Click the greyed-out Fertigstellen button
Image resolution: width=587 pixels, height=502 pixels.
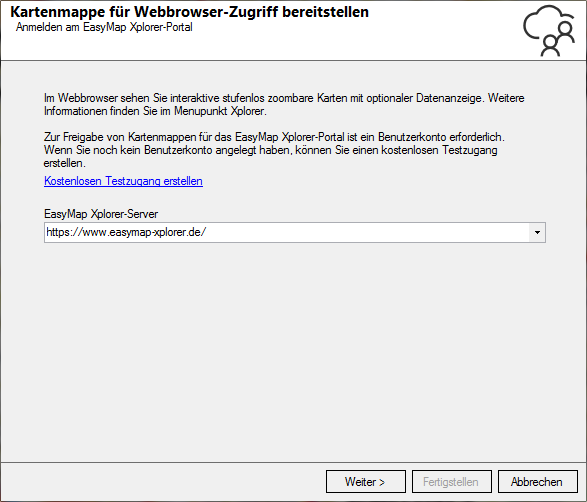tap(451, 482)
